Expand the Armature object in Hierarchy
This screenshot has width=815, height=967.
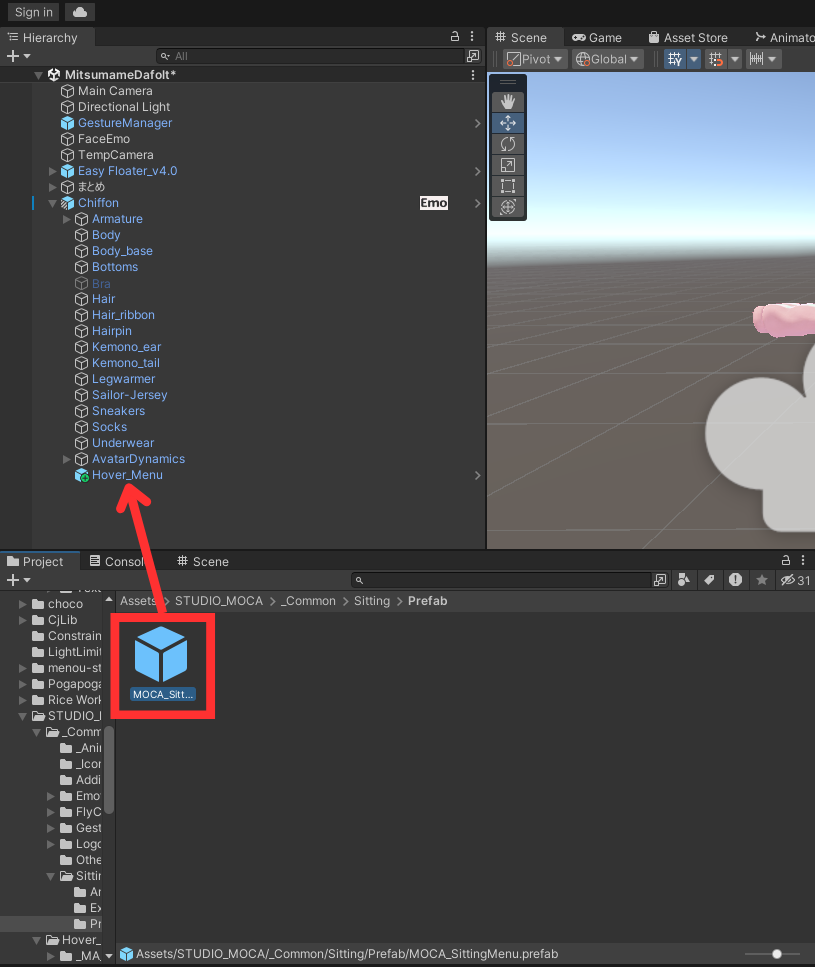point(67,219)
